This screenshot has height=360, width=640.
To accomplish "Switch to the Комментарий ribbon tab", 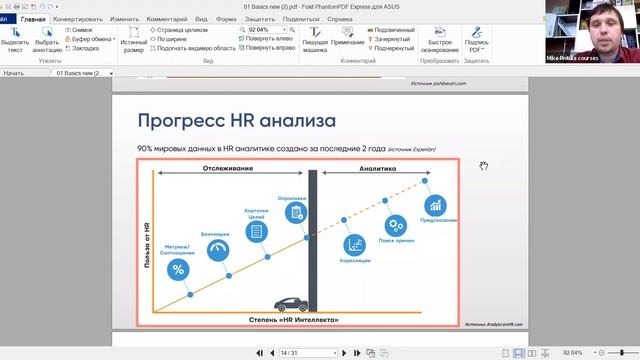I will pyautogui.click(x=167, y=19).
